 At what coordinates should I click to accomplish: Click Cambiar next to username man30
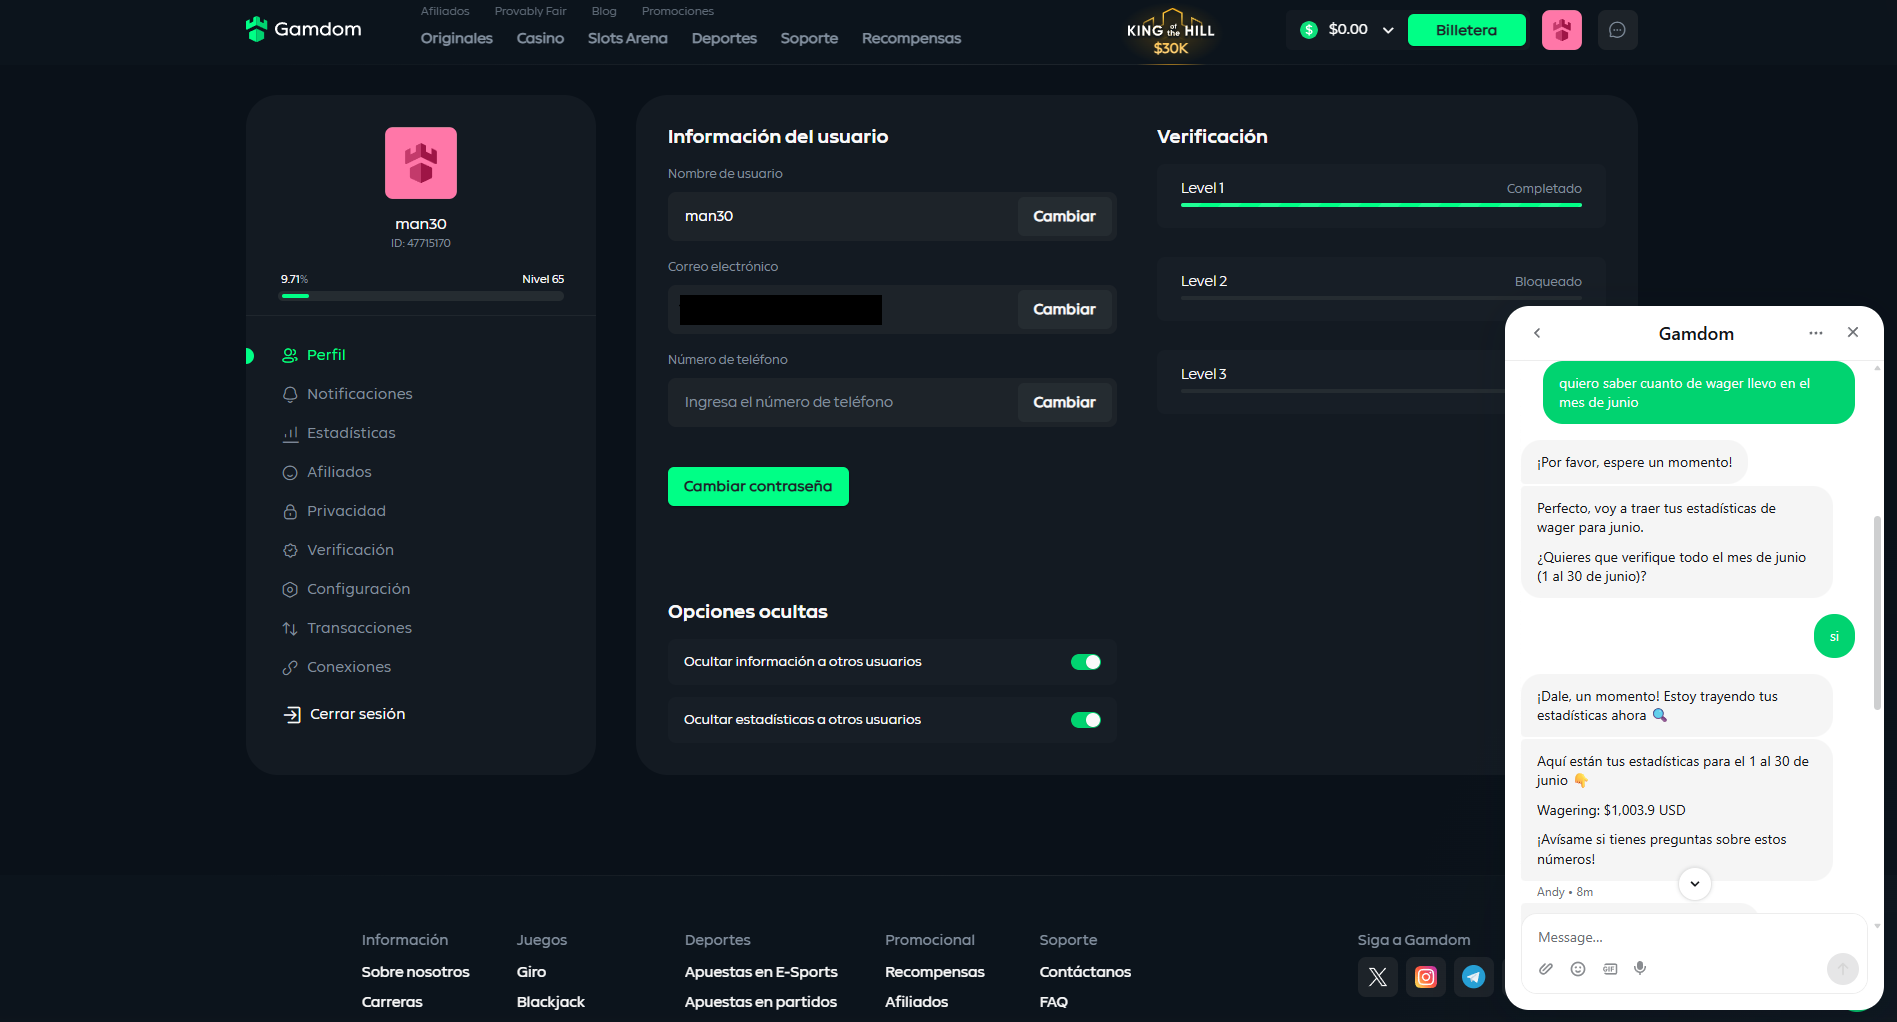[1064, 216]
